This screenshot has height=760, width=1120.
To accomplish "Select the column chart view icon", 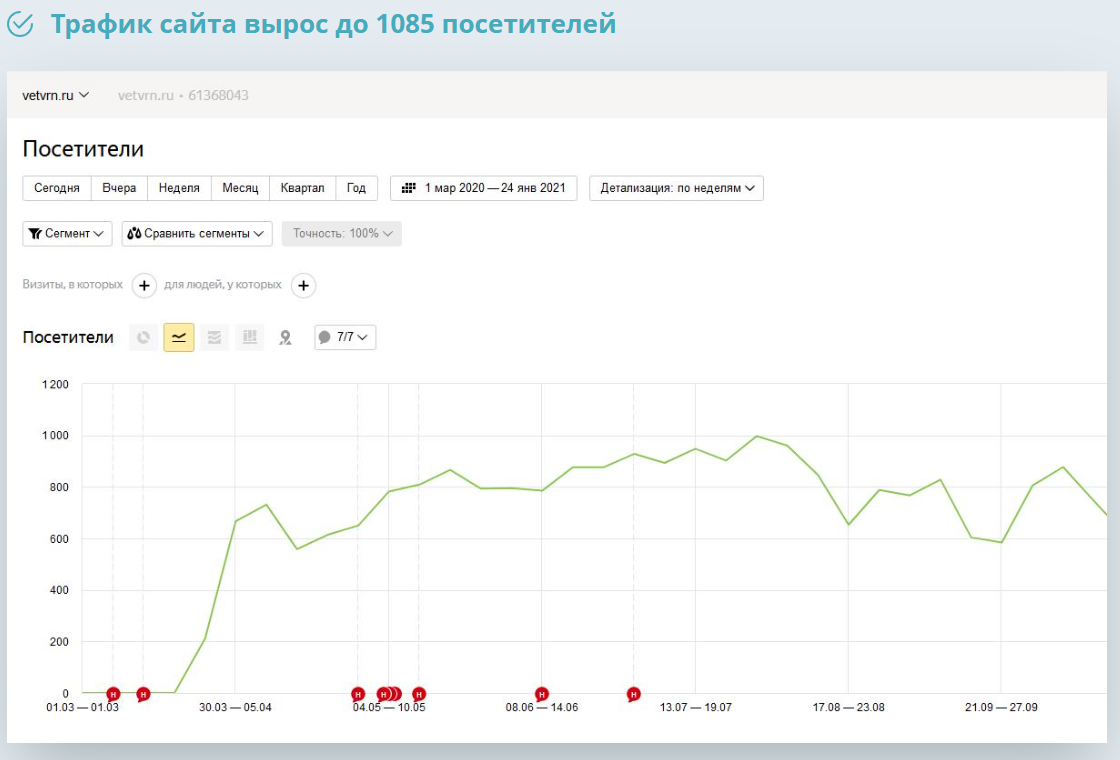I will [x=249, y=337].
